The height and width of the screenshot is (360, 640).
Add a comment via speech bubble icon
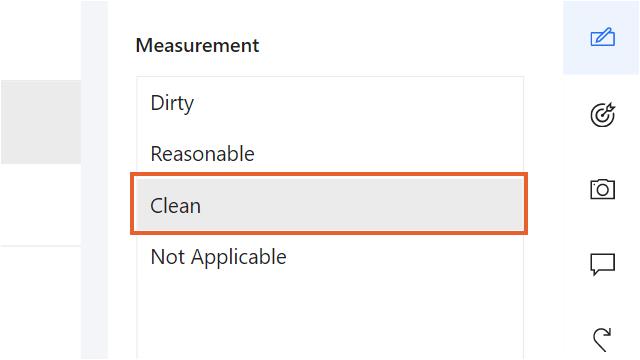point(602,264)
